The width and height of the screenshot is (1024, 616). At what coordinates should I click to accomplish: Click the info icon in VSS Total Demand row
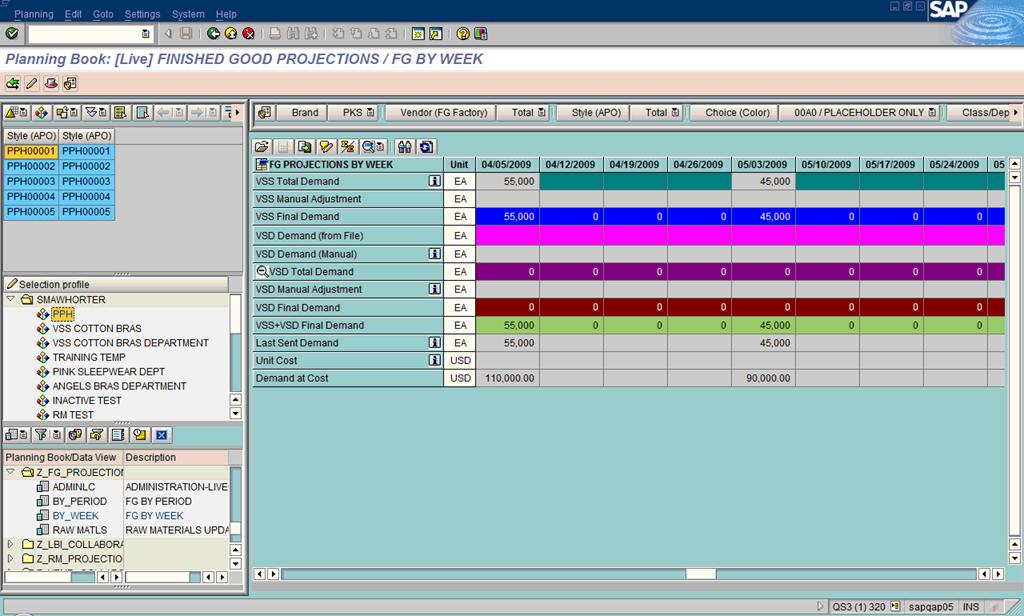(434, 181)
